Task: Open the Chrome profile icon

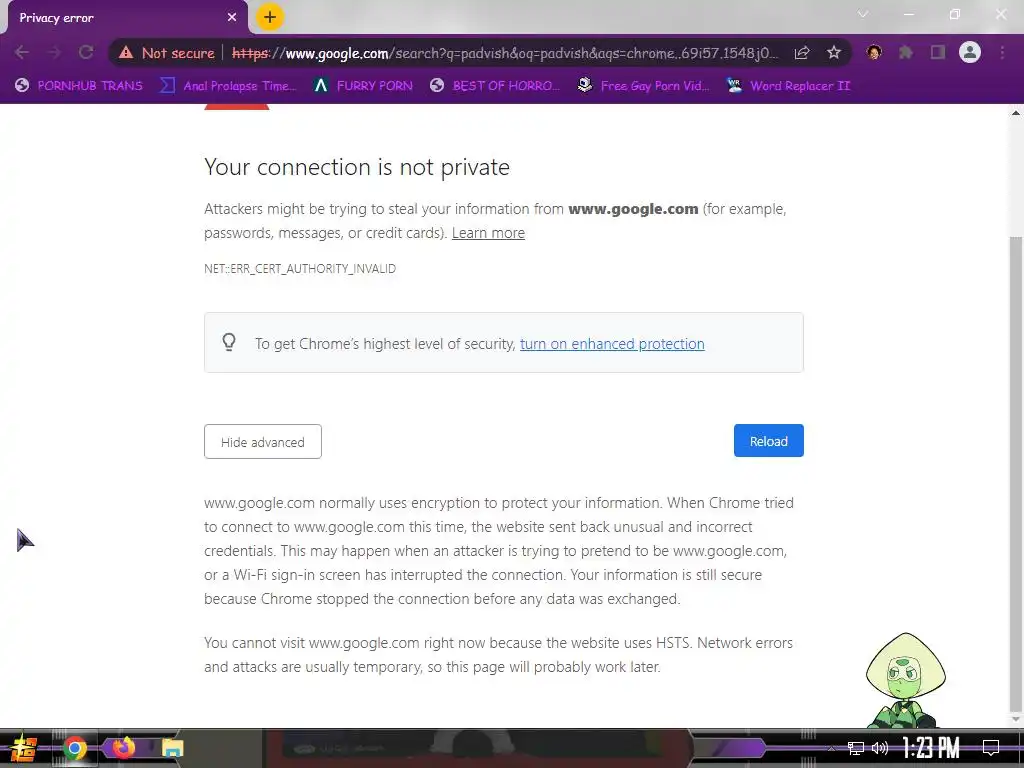Action: (x=970, y=52)
